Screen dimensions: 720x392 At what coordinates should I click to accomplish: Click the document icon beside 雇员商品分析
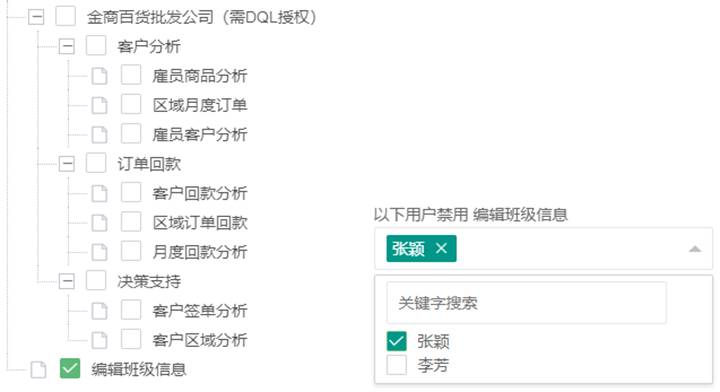tap(99, 76)
